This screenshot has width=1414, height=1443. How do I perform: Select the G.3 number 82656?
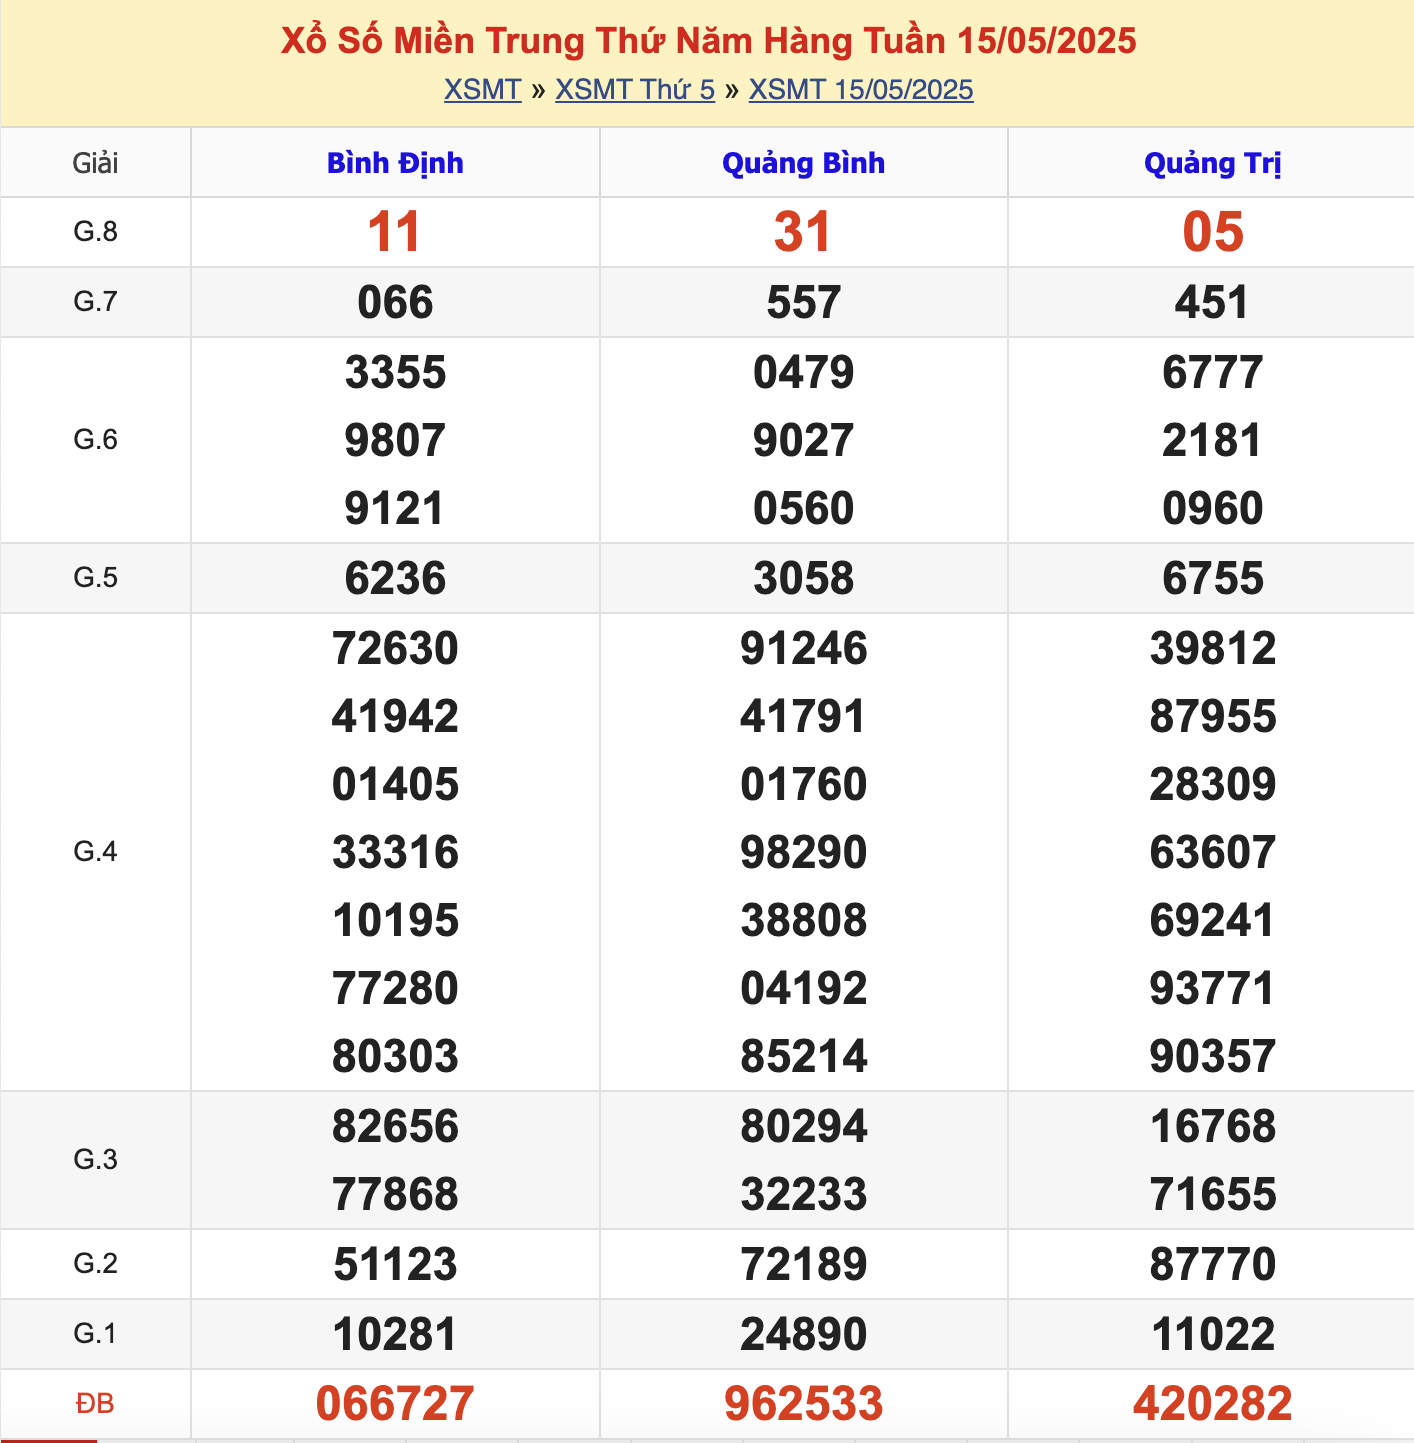(x=395, y=1127)
